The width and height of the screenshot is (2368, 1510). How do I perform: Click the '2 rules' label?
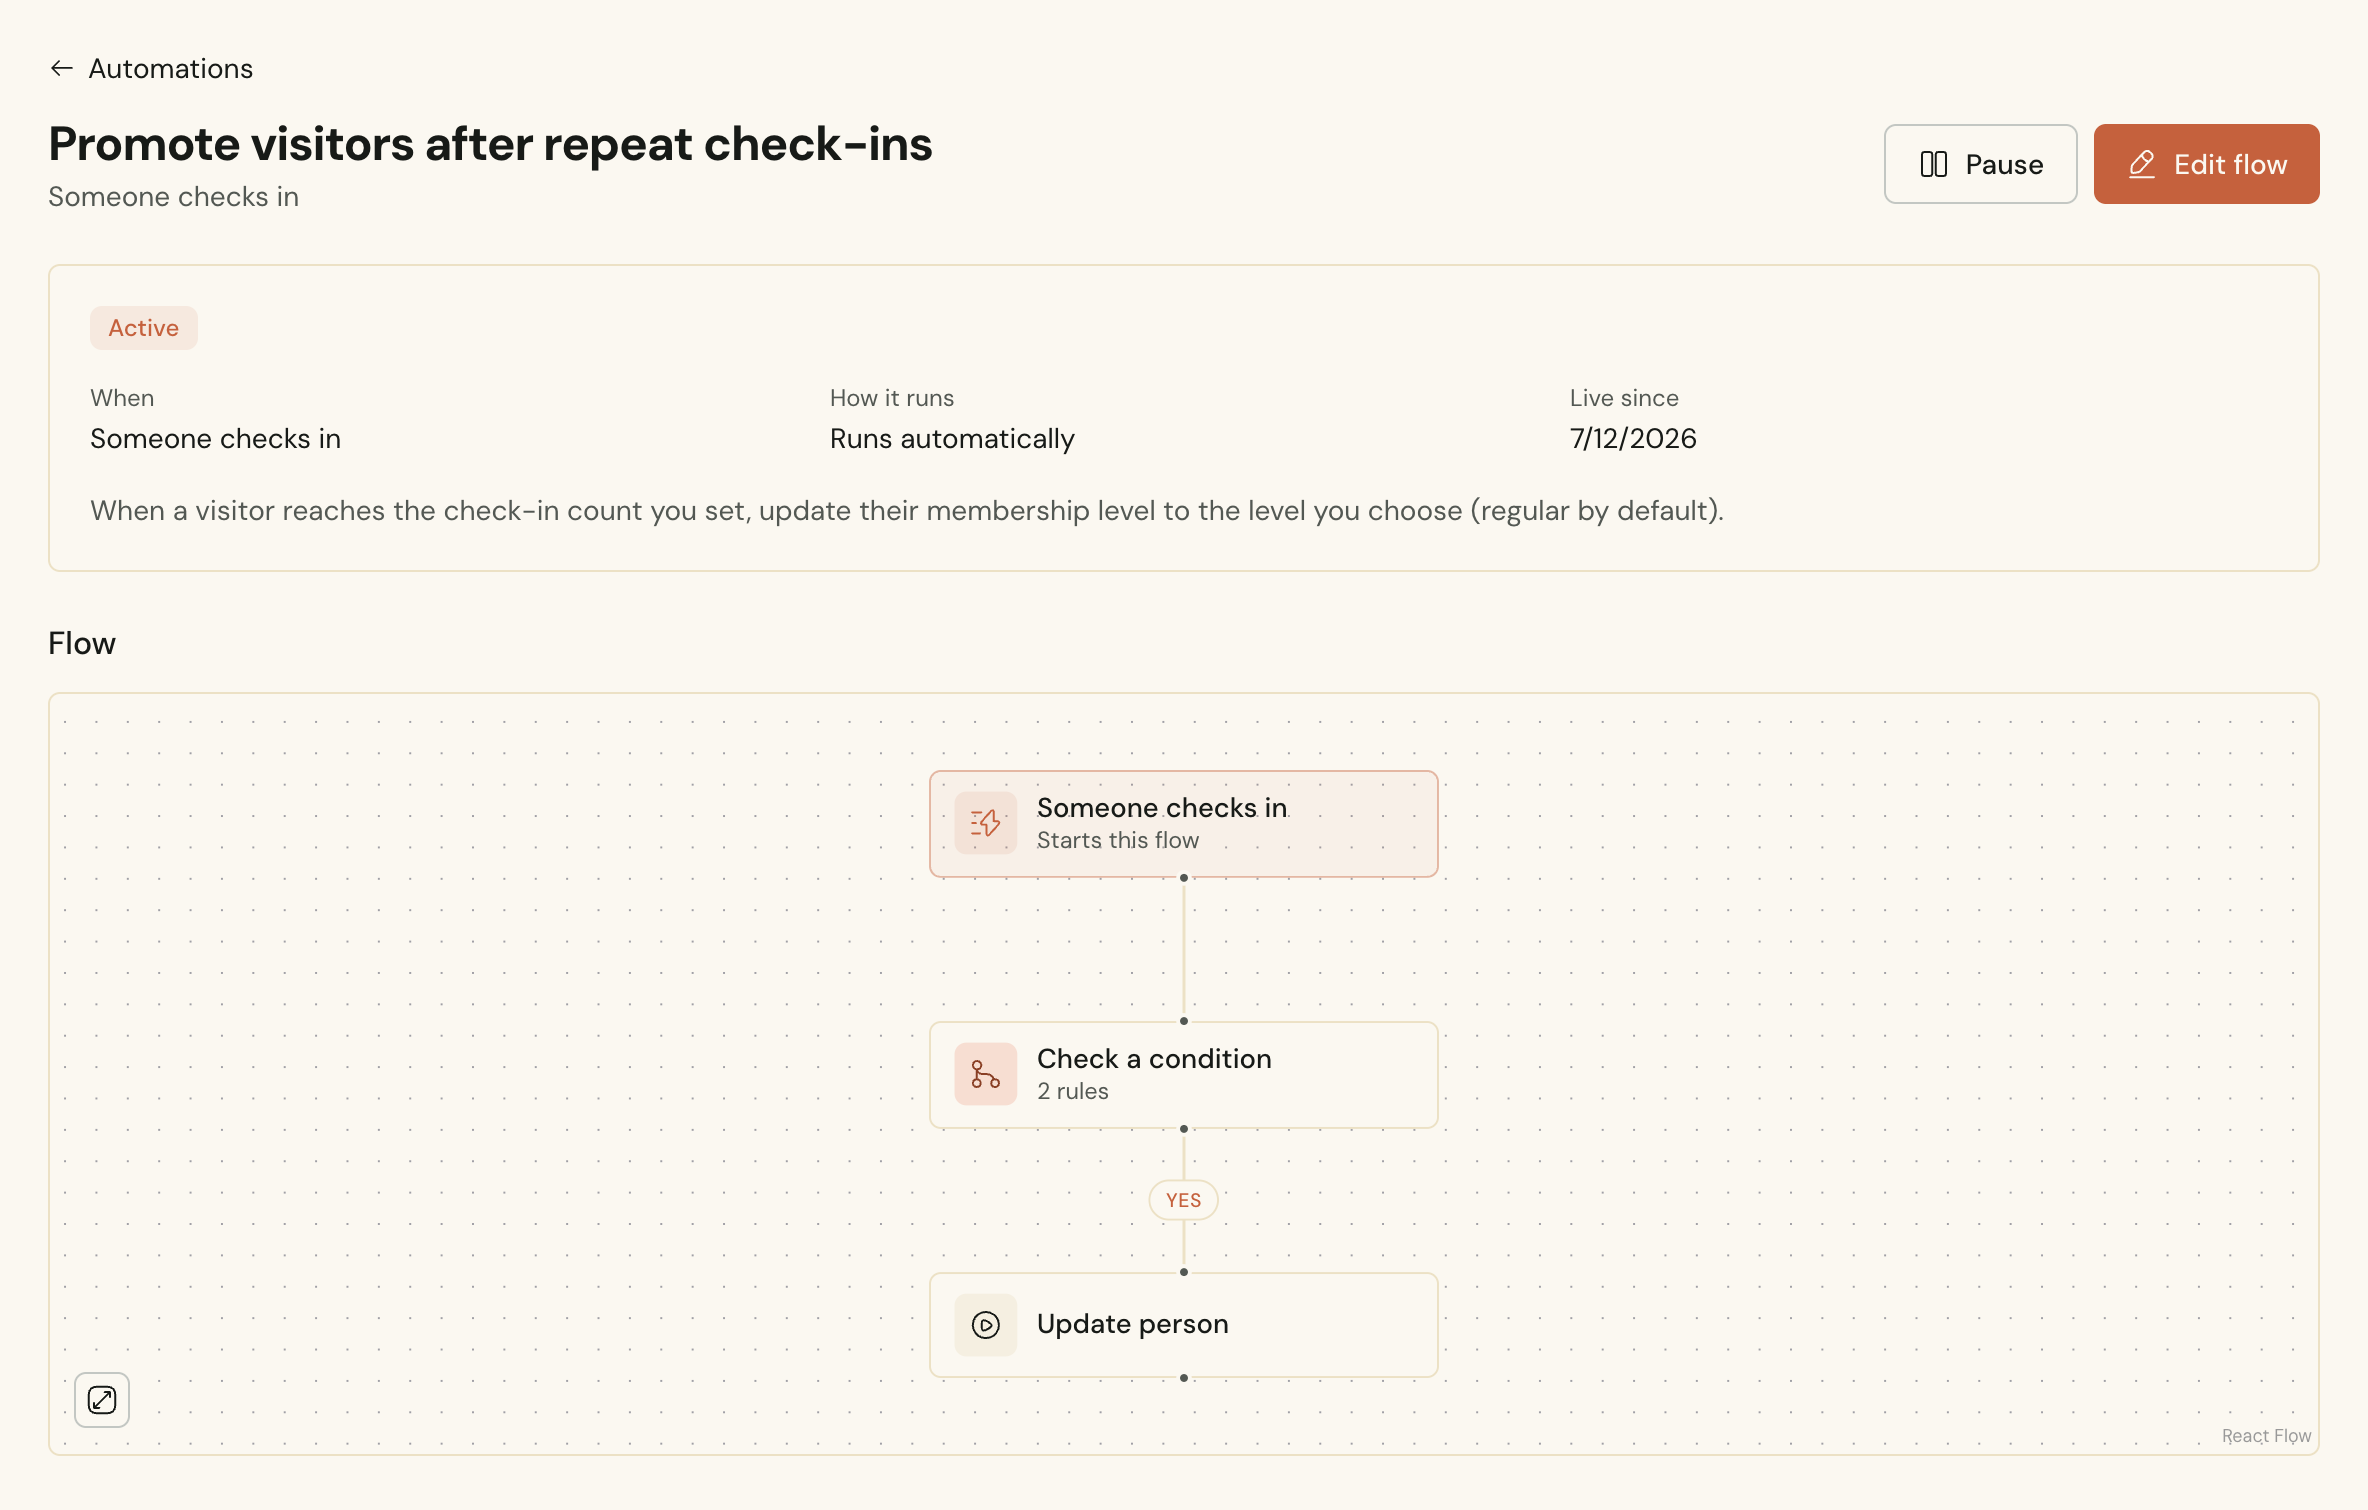click(x=1072, y=1091)
